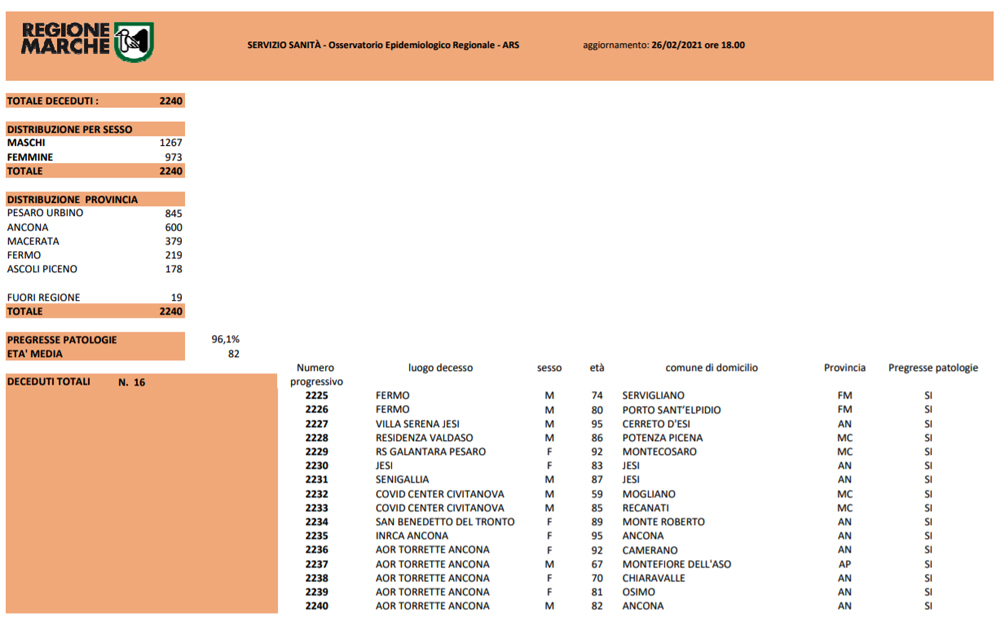The image size is (1000, 635).
Task: Select the TOTALE DECEDUTI header label
Action: [53, 101]
